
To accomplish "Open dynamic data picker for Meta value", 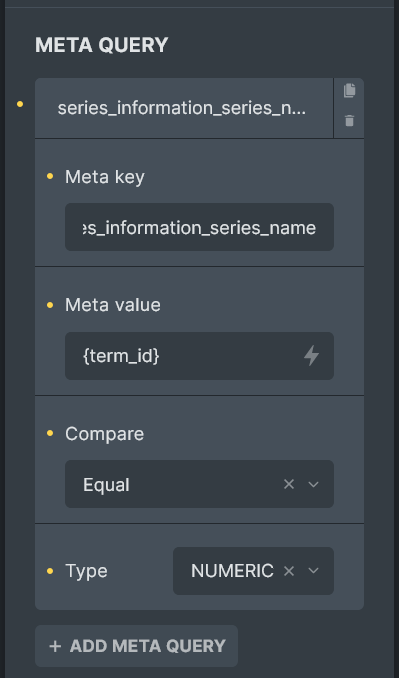I will tap(311, 356).
